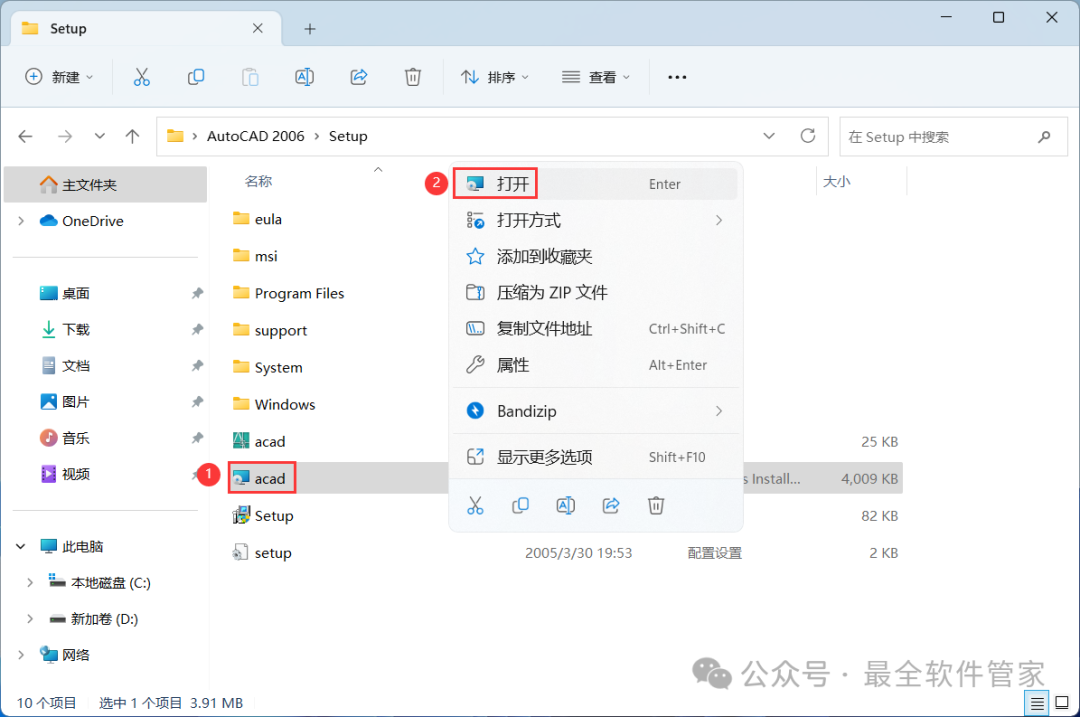This screenshot has width=1080, height=717.
Task: Select 主文件夹 (Home) in the sidebar
Action: 105,185
